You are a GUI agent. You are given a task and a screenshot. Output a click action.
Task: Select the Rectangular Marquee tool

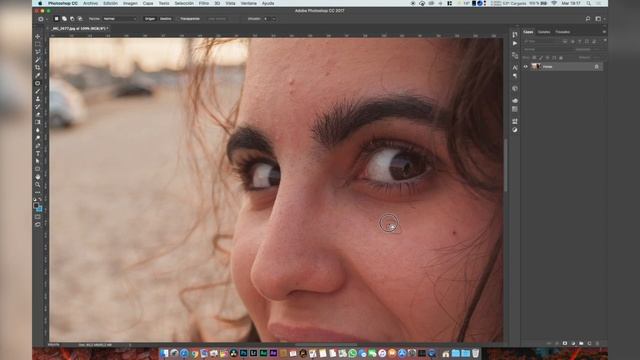click(x=38, y=44)
